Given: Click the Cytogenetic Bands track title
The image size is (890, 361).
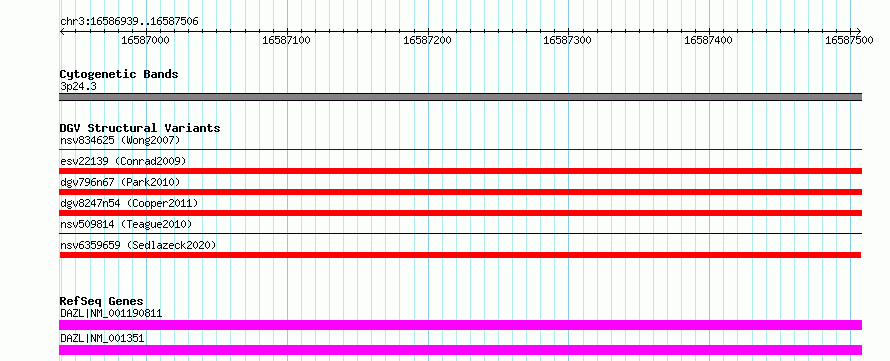Looking at the screenshot, I should 119,74.
